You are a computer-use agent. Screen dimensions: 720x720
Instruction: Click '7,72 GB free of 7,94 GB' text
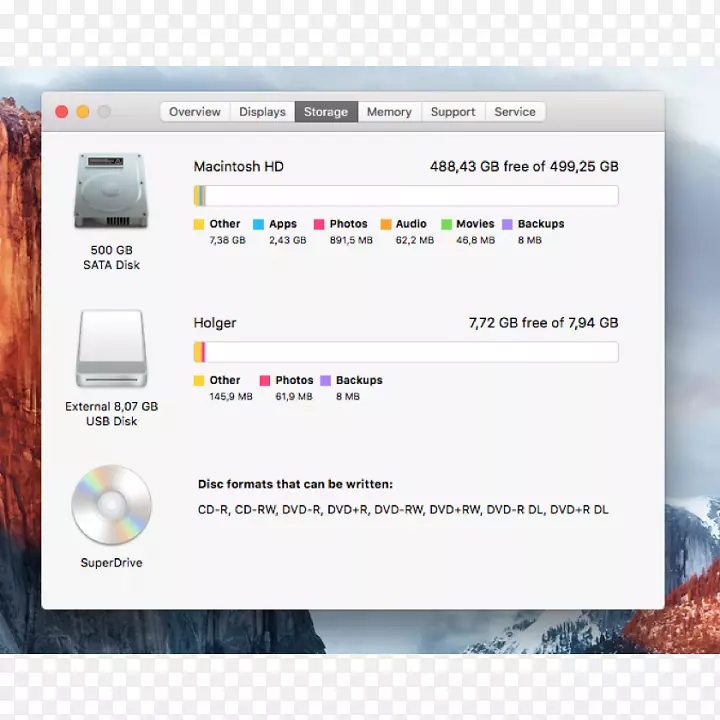544,323
